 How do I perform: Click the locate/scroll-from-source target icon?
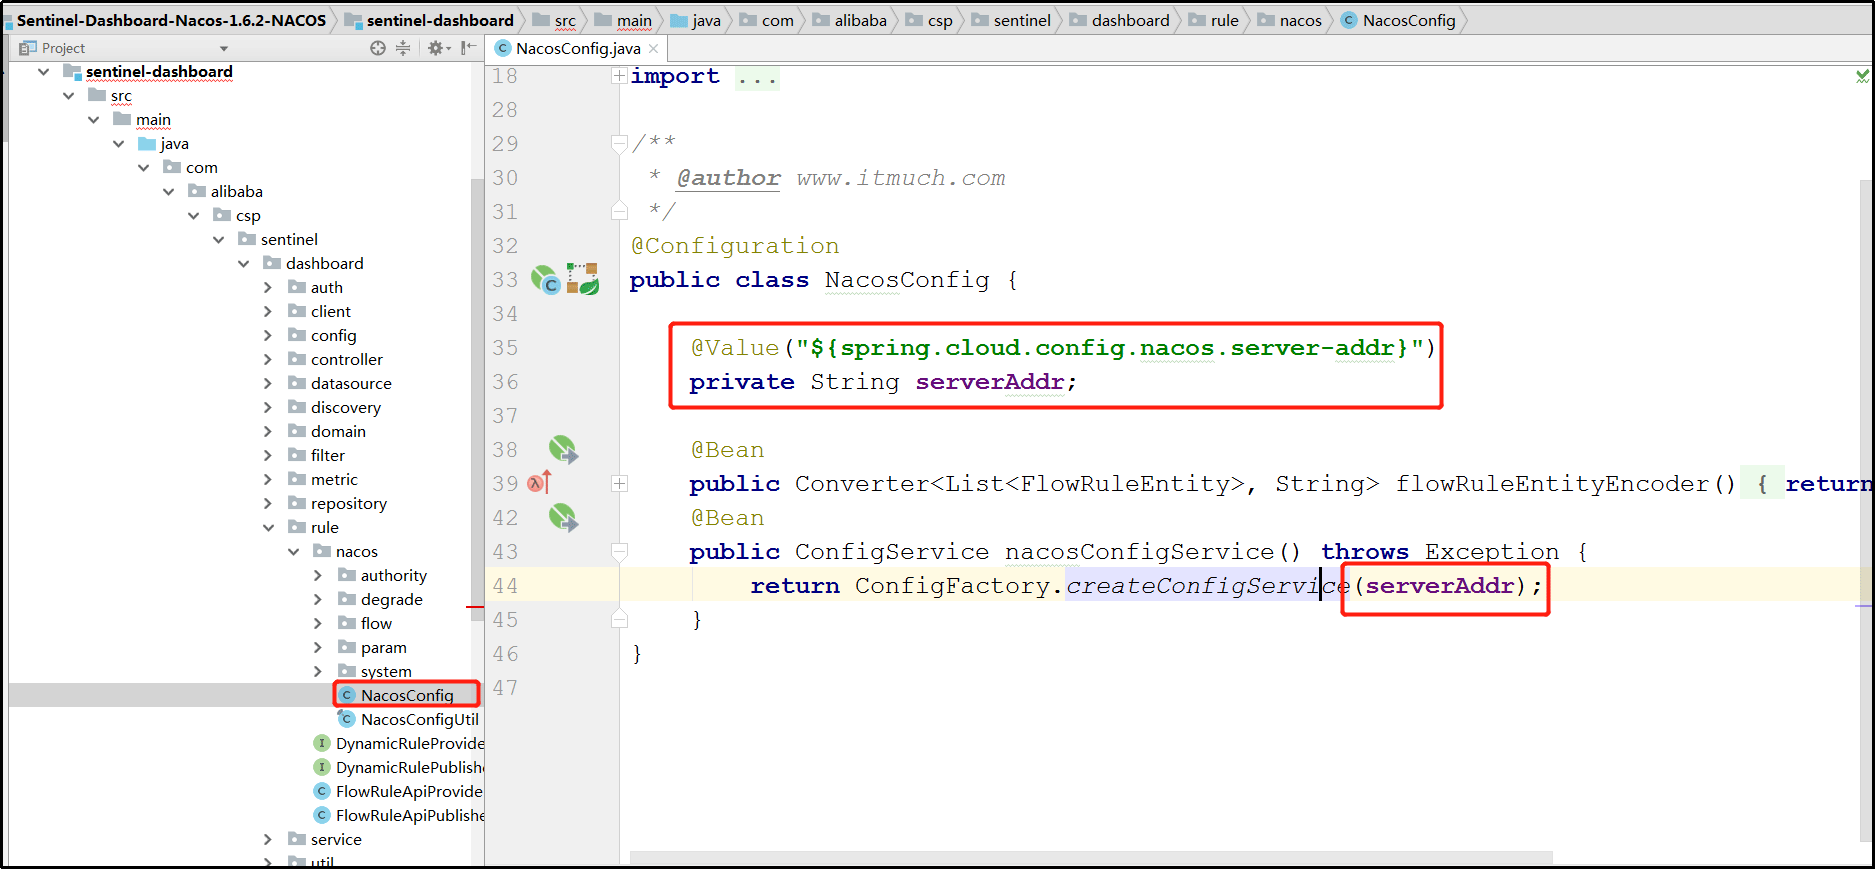(x=378, y=48)
